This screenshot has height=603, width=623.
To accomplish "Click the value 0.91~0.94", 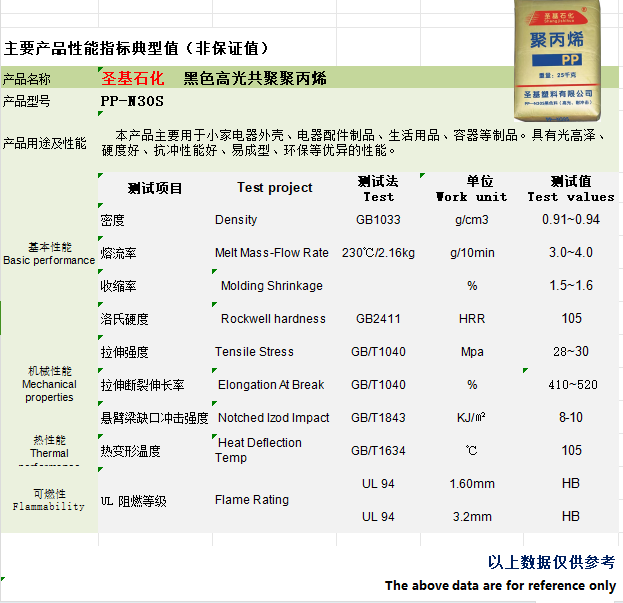I will [x=571, y=219].
